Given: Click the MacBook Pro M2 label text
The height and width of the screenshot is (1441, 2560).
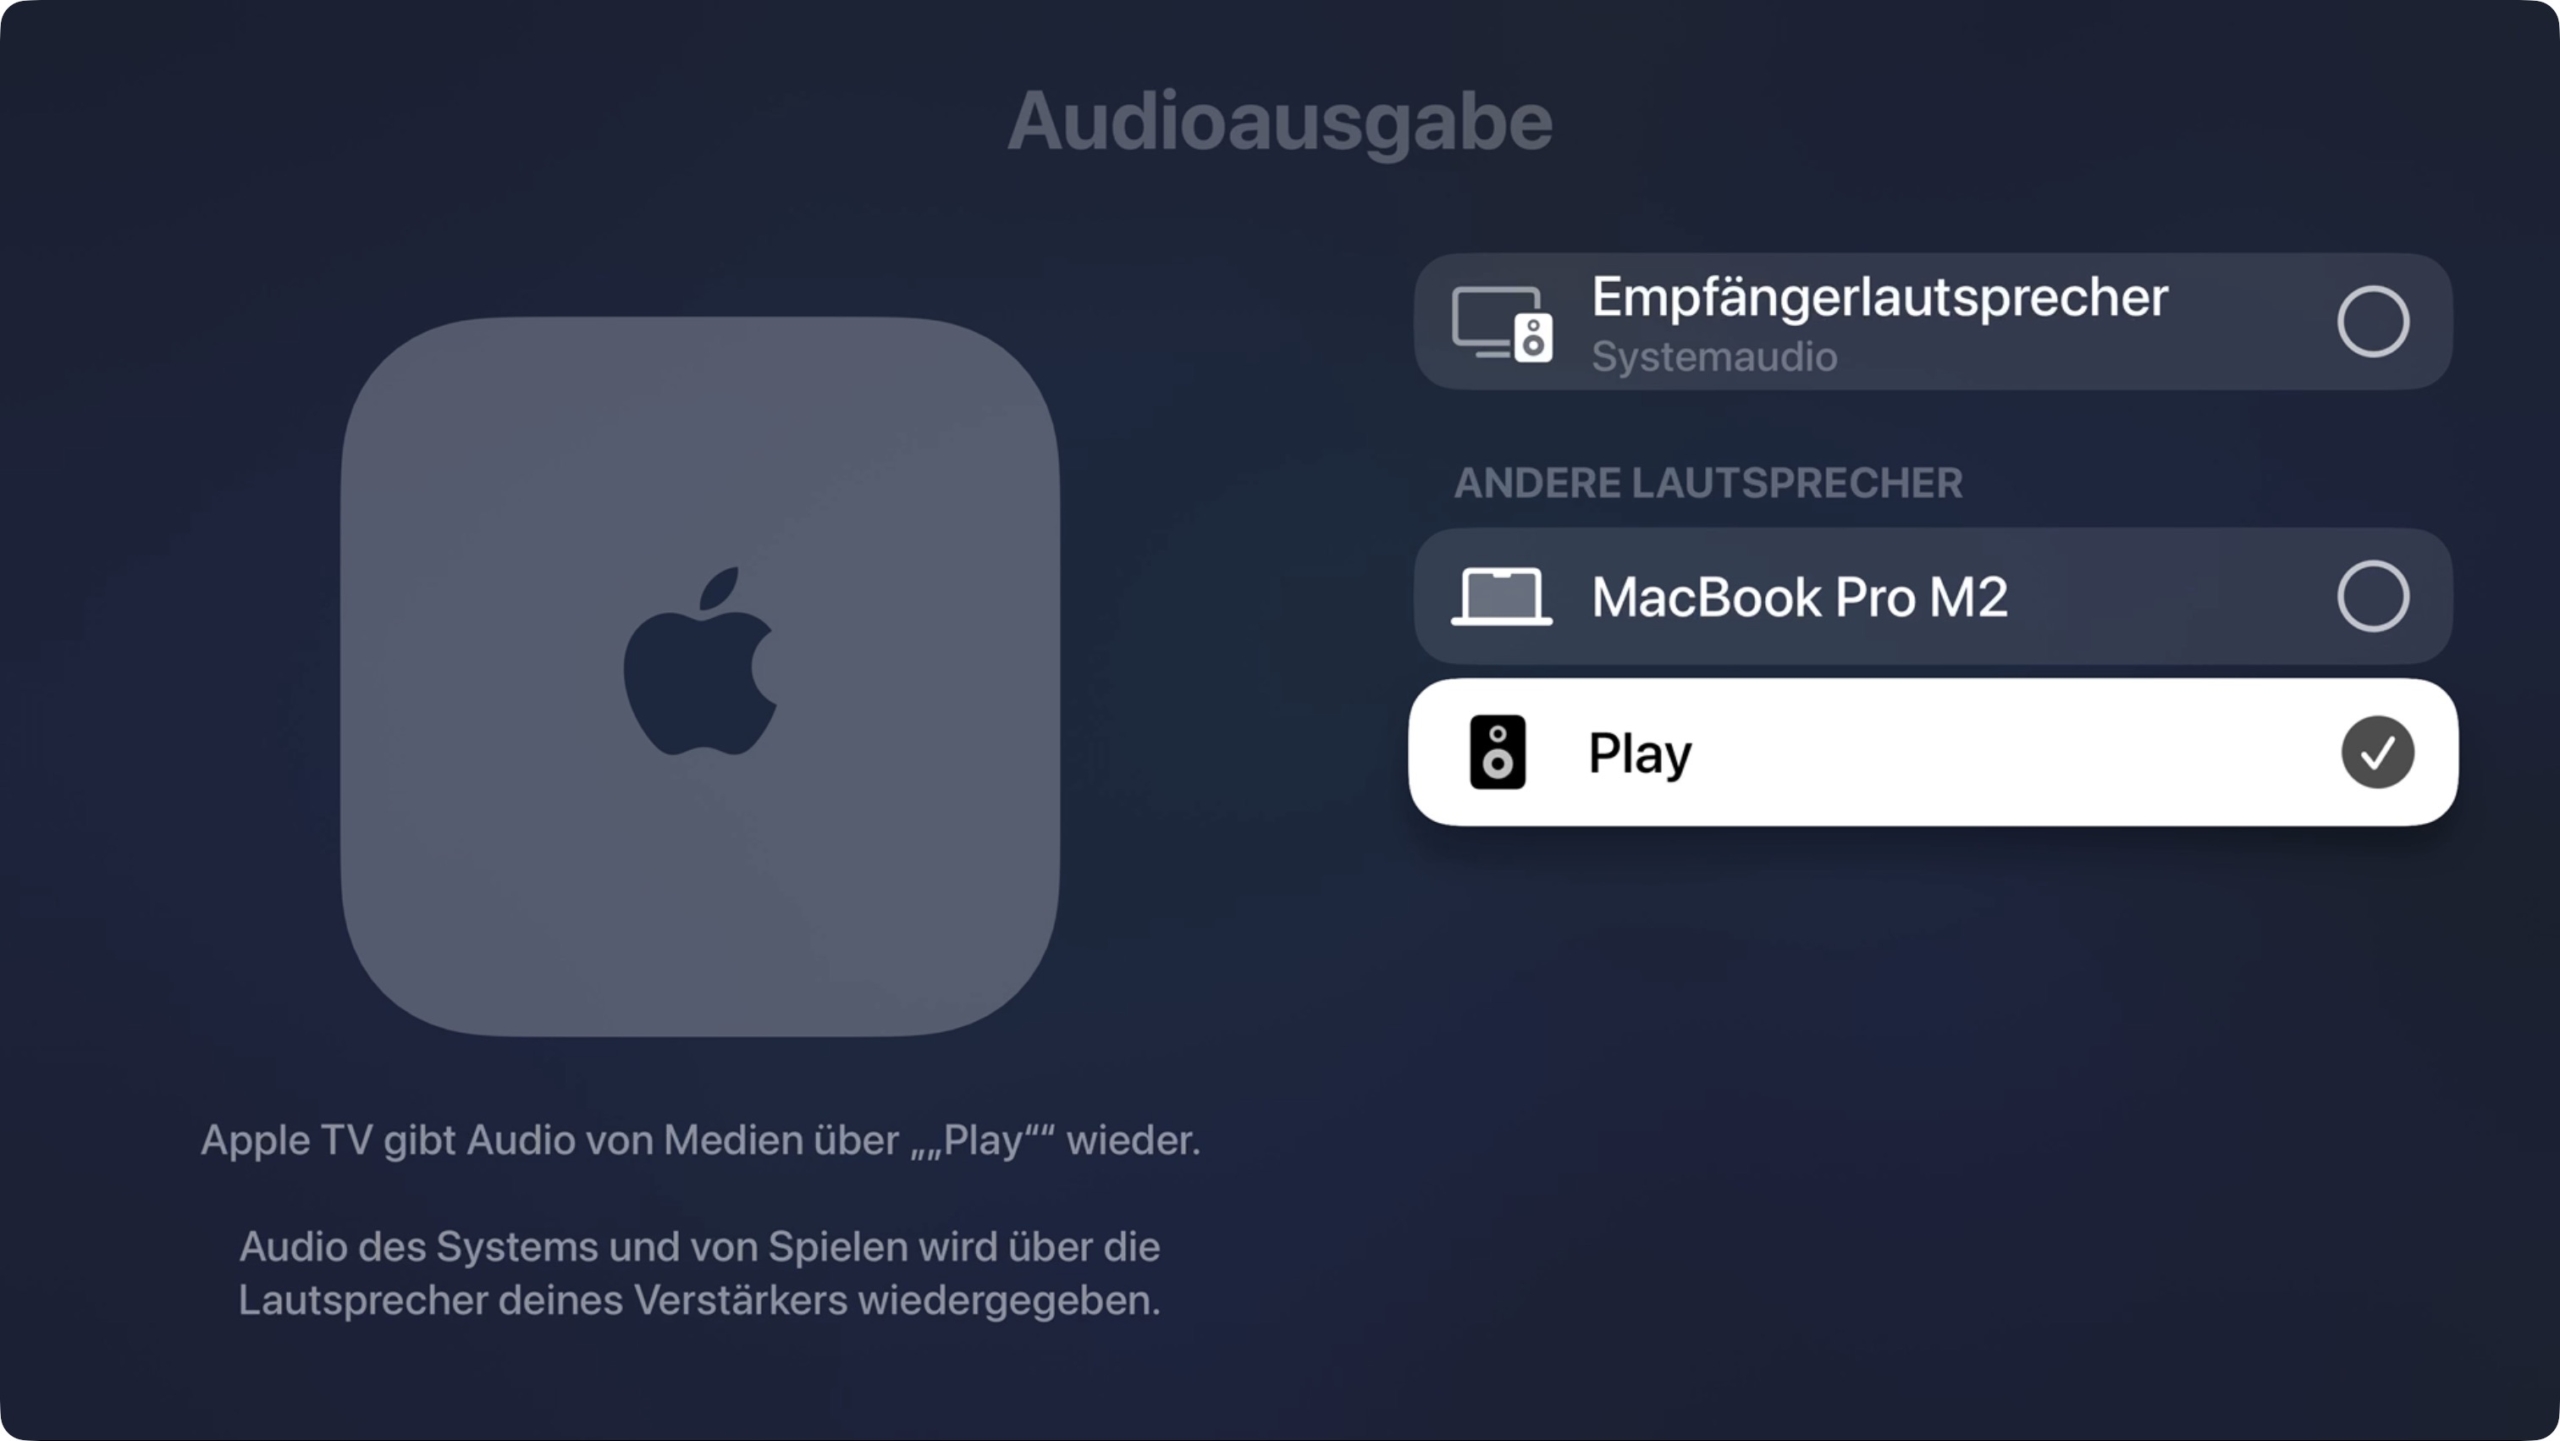Looking at the screenshot, I should (1799, 597).
